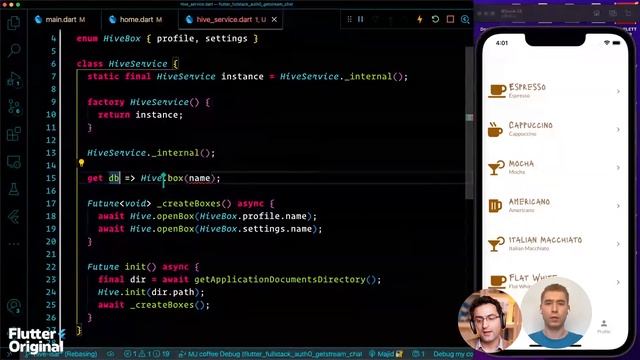Pause the debug session
Image resolution: width=640 pixels, height=360 pixels.
[360, 19]
